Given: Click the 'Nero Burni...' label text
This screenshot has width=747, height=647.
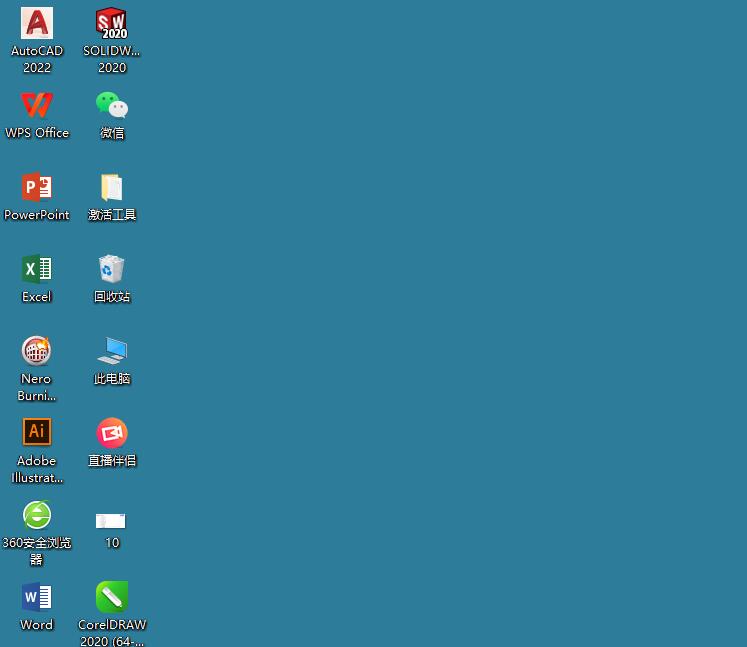Looking at the screenshot, I should pyautogui.click(x=37, y=387).
